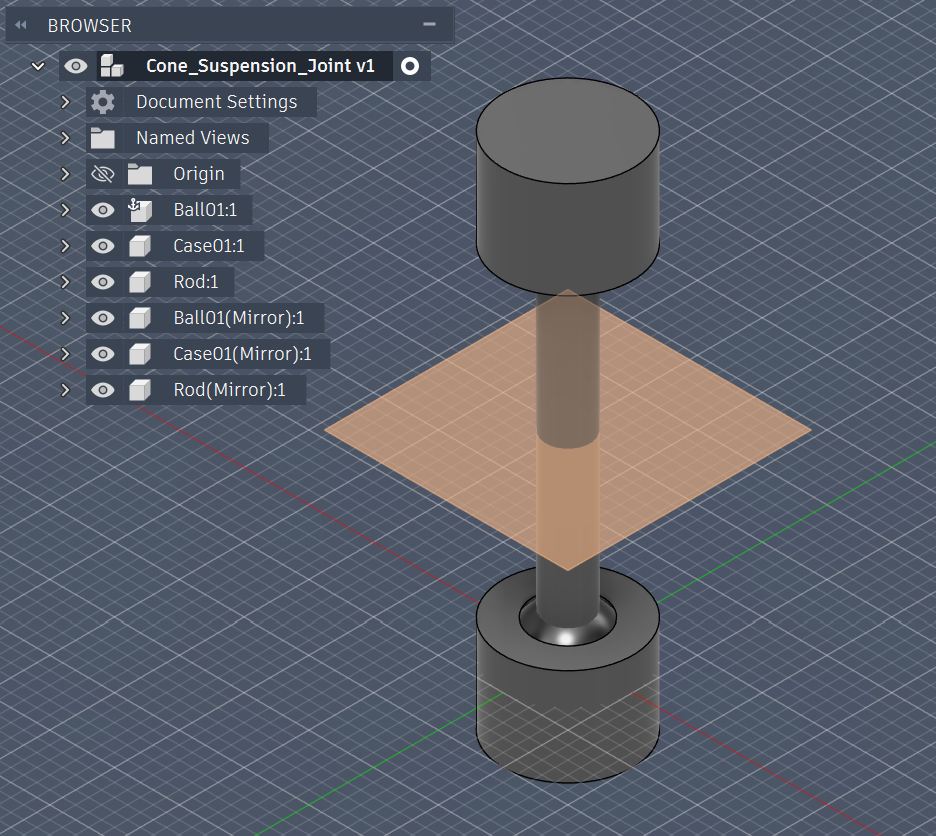Click the Origin folder icon
This screenshot has height=836, width=936.
(138, 173)
